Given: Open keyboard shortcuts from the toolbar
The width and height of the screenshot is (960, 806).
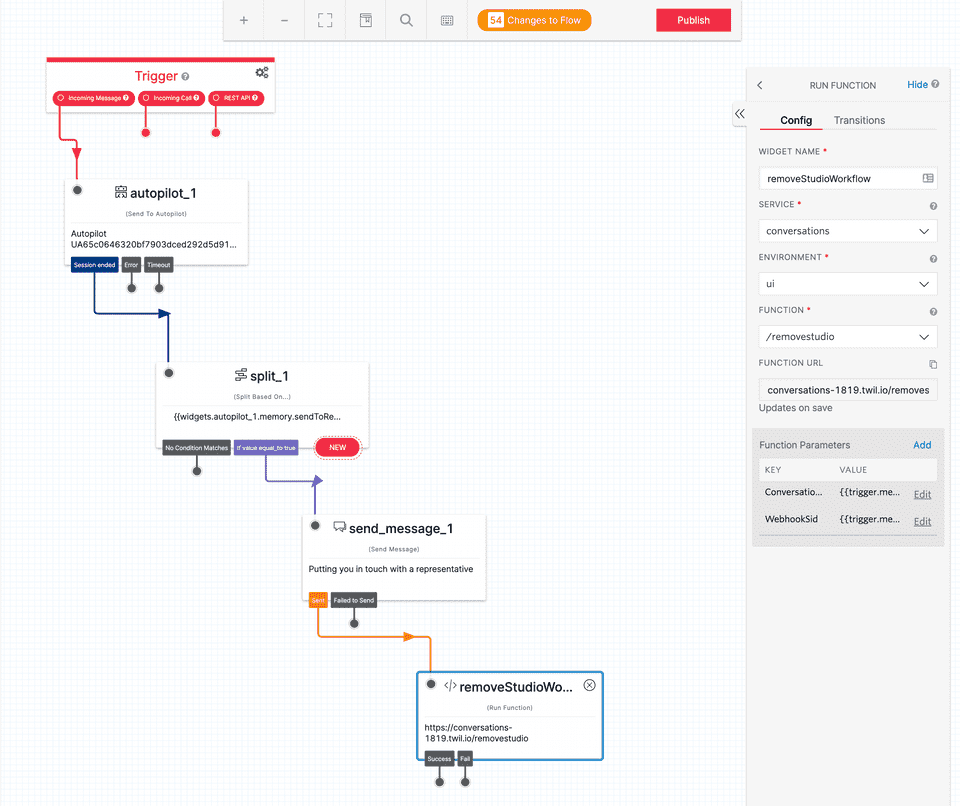Looking at the screenshot, I should click(x=446, y=20).
